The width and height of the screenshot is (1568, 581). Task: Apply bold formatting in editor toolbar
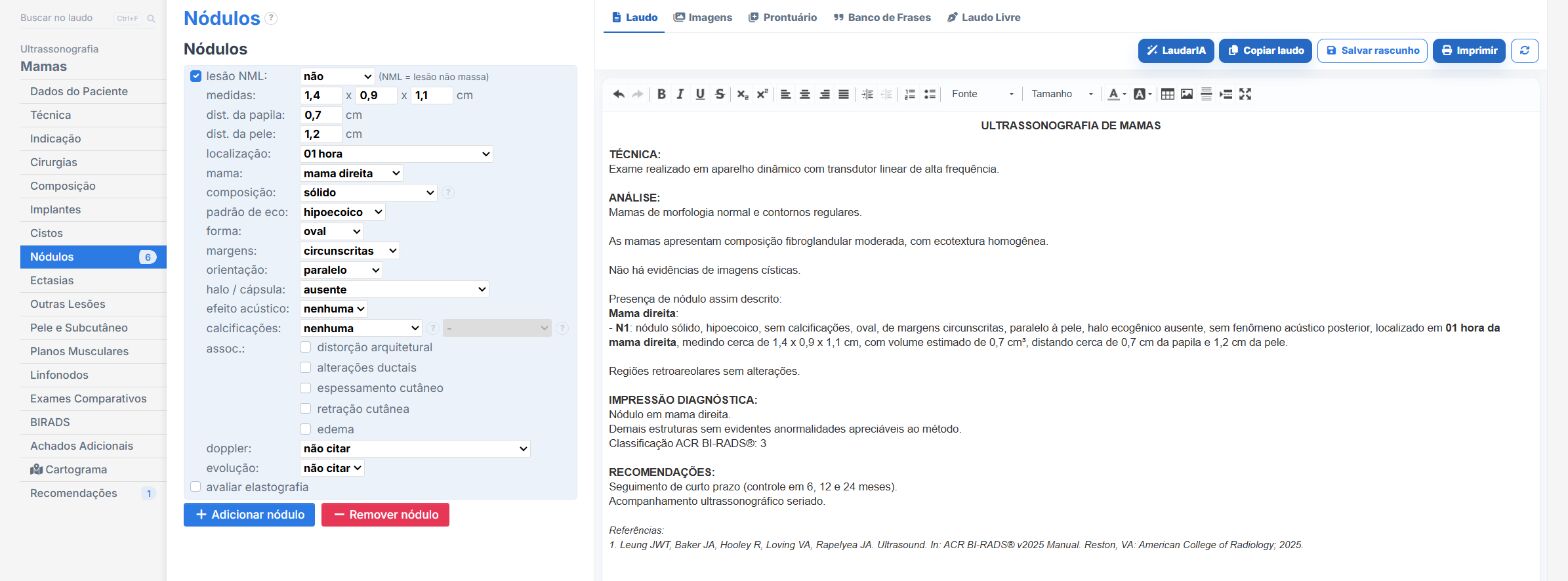pyautogui.click(x=661, y=94)
